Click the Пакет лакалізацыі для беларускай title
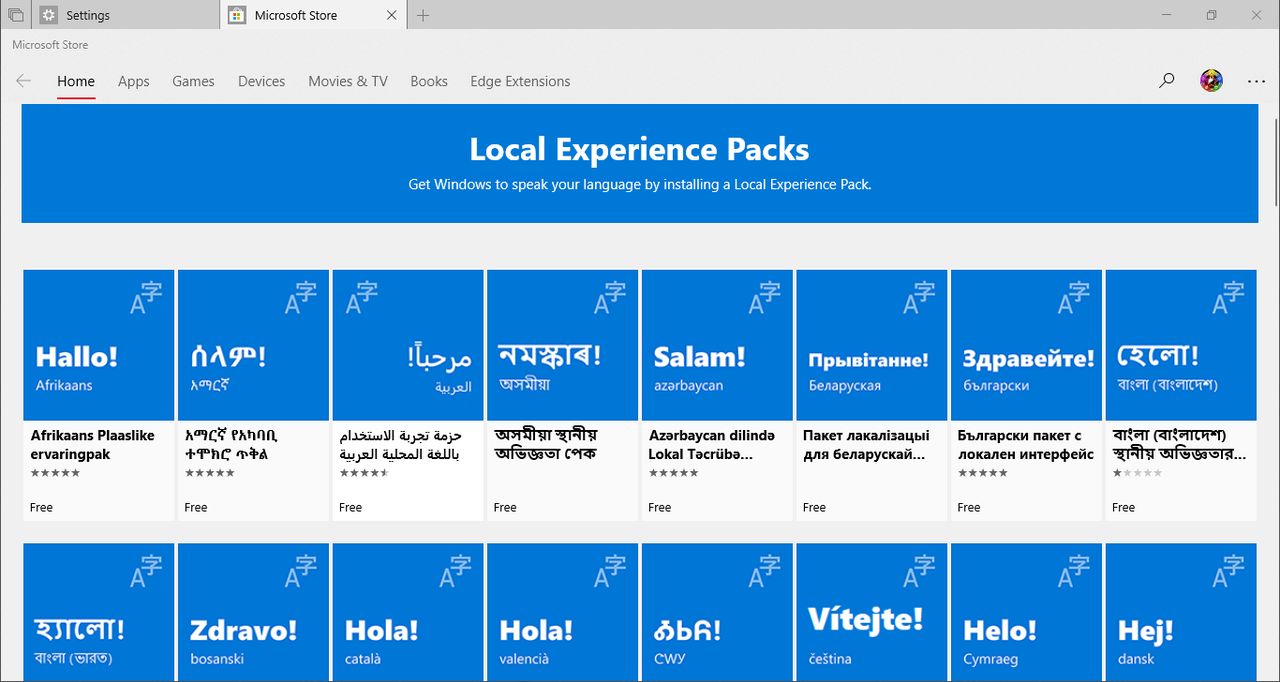 tap(866, 445)
